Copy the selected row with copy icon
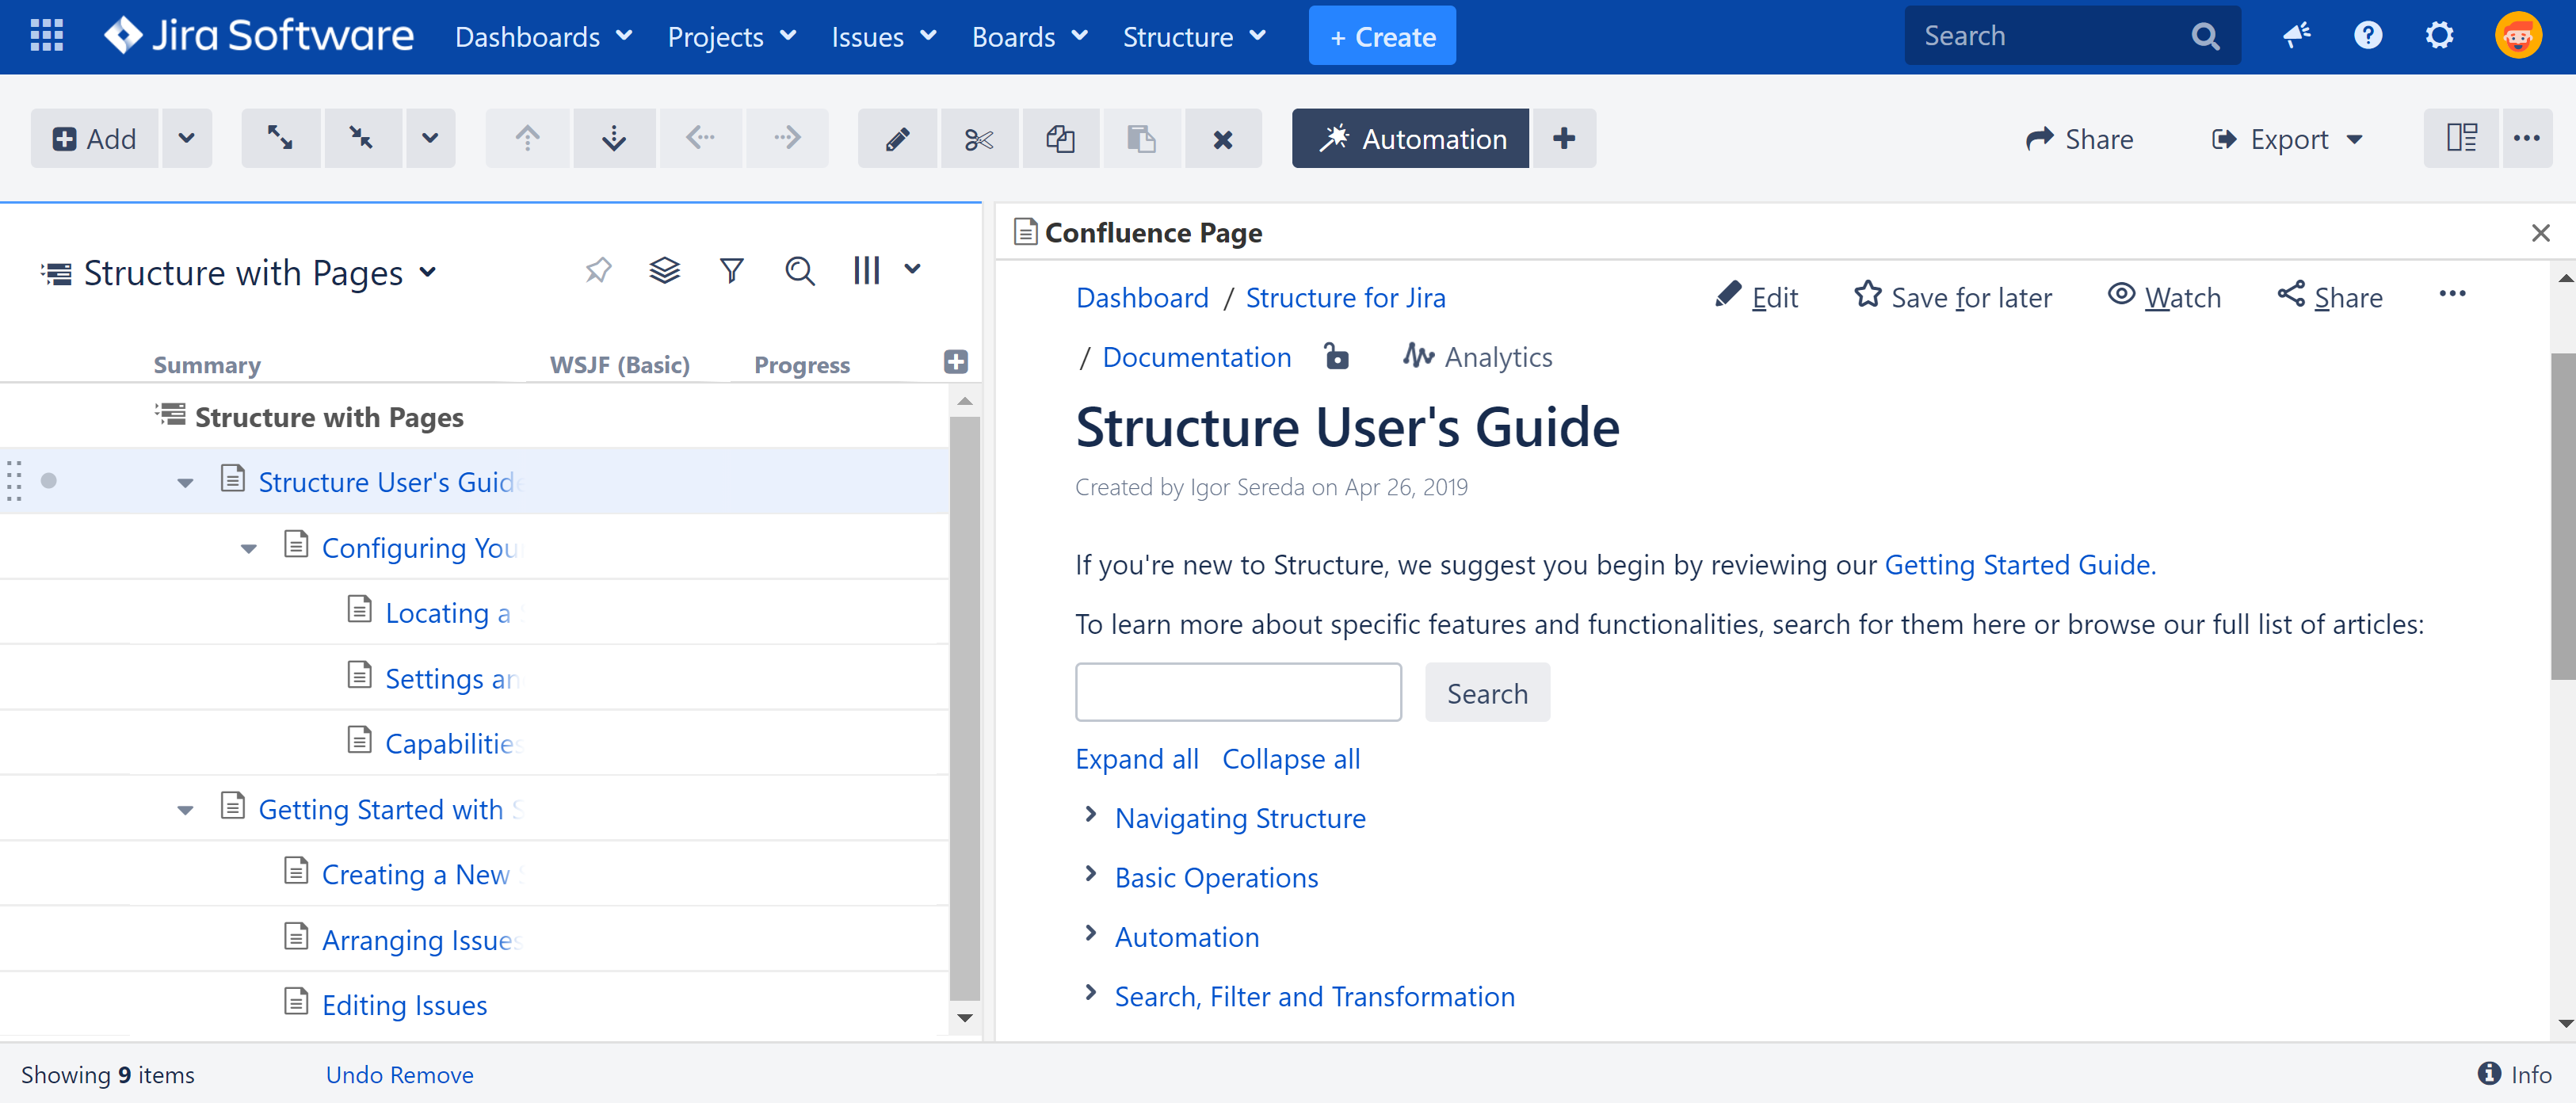 pos(1061,138)
